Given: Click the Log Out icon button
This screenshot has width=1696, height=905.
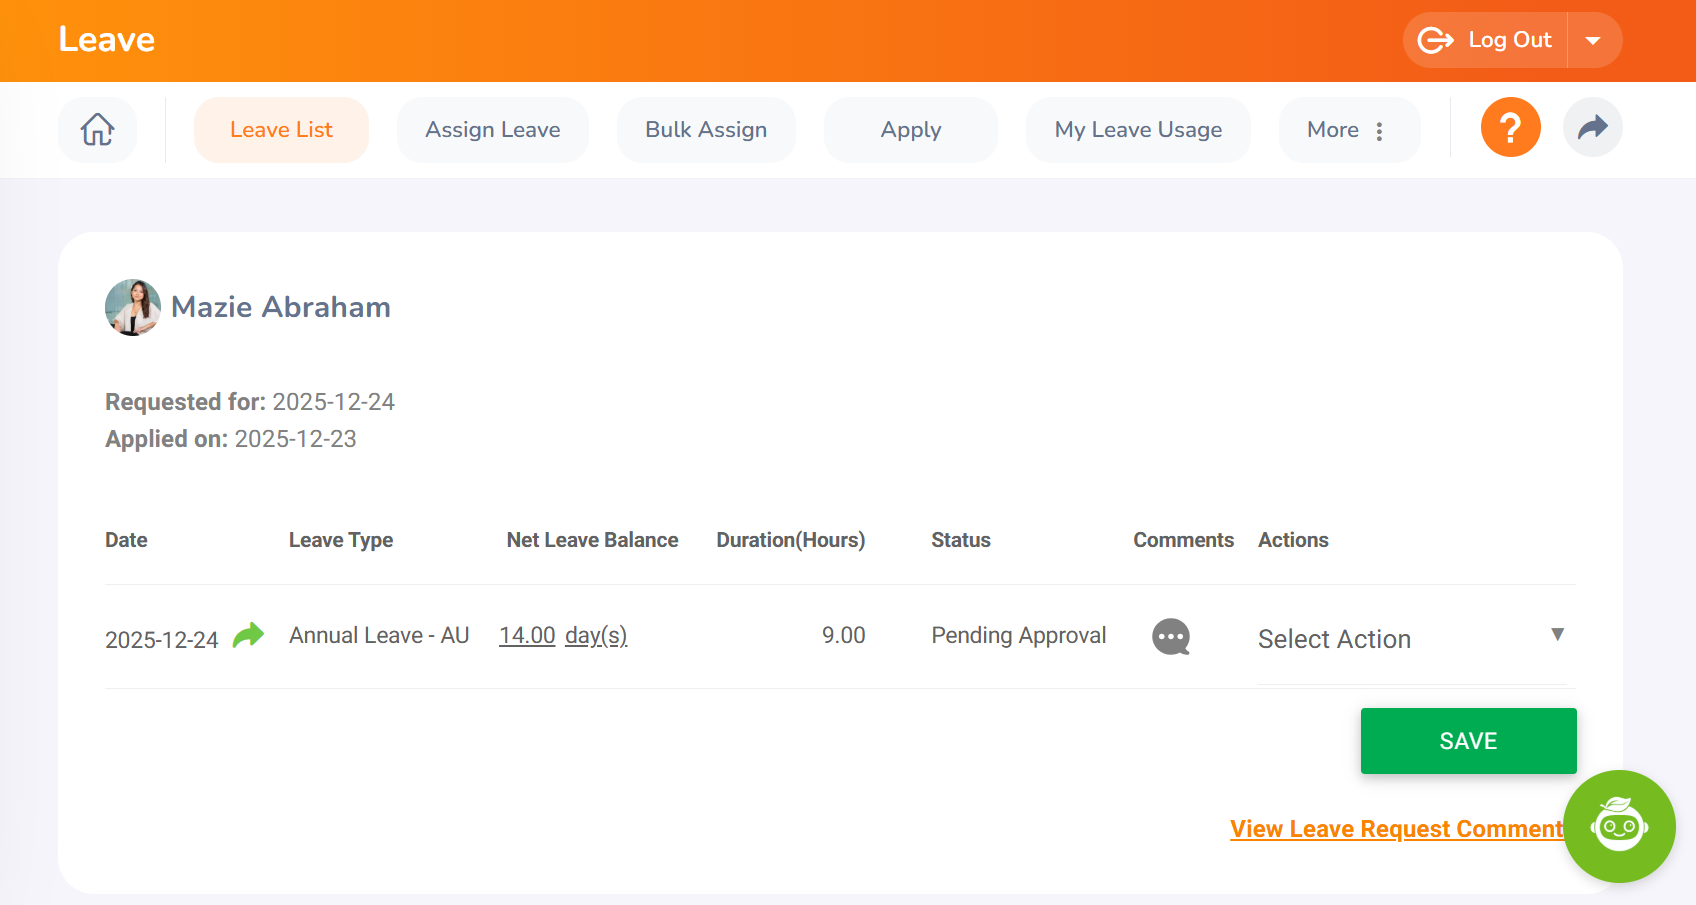Looking at the screenshot, I should click(1485, 40).
